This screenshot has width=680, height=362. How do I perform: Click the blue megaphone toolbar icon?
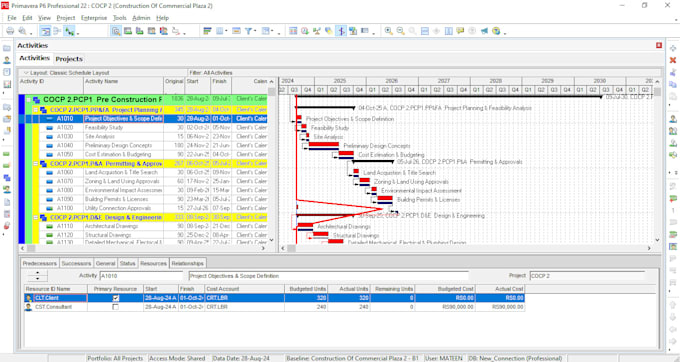(x=484, y=31)
